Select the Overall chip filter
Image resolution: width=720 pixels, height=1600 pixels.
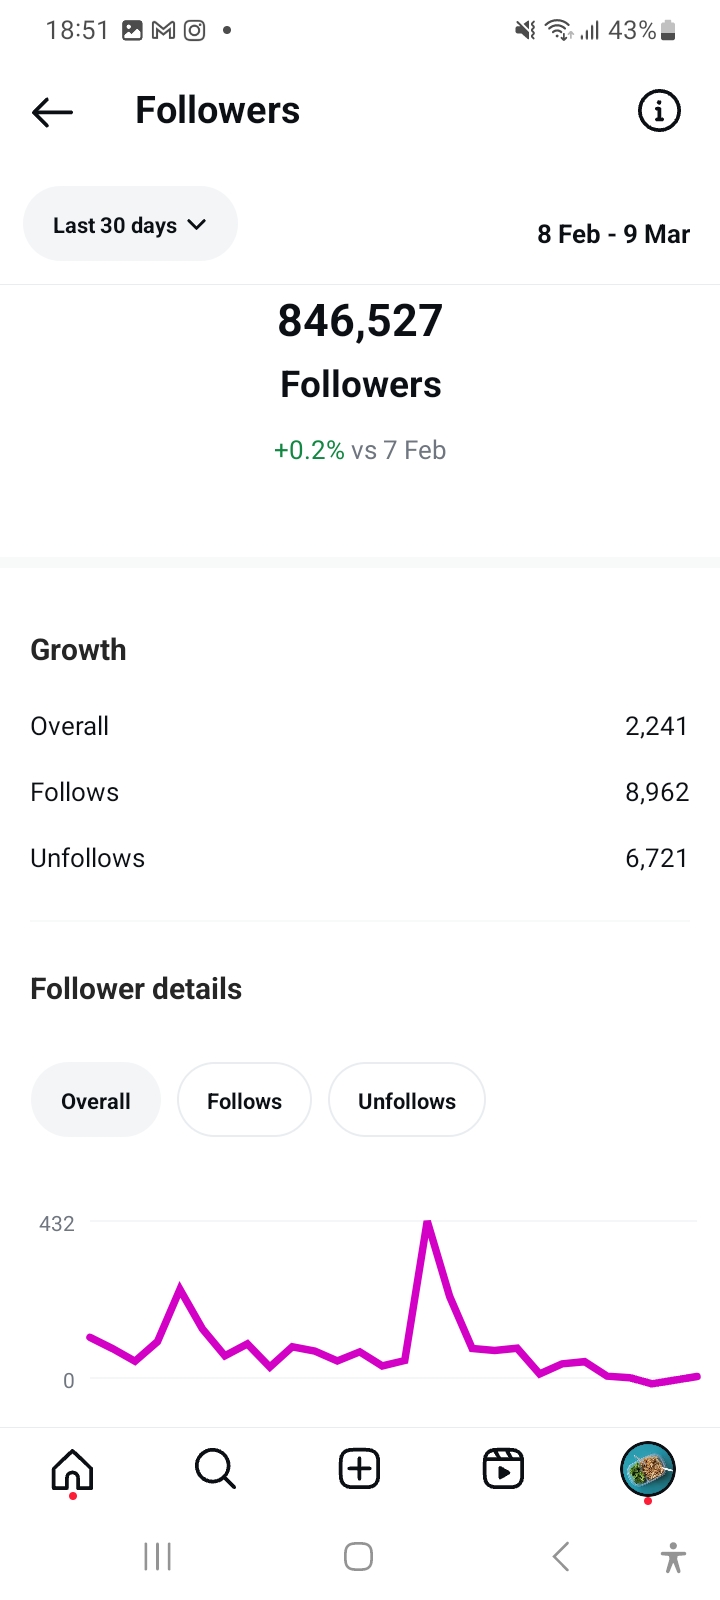96,1100
